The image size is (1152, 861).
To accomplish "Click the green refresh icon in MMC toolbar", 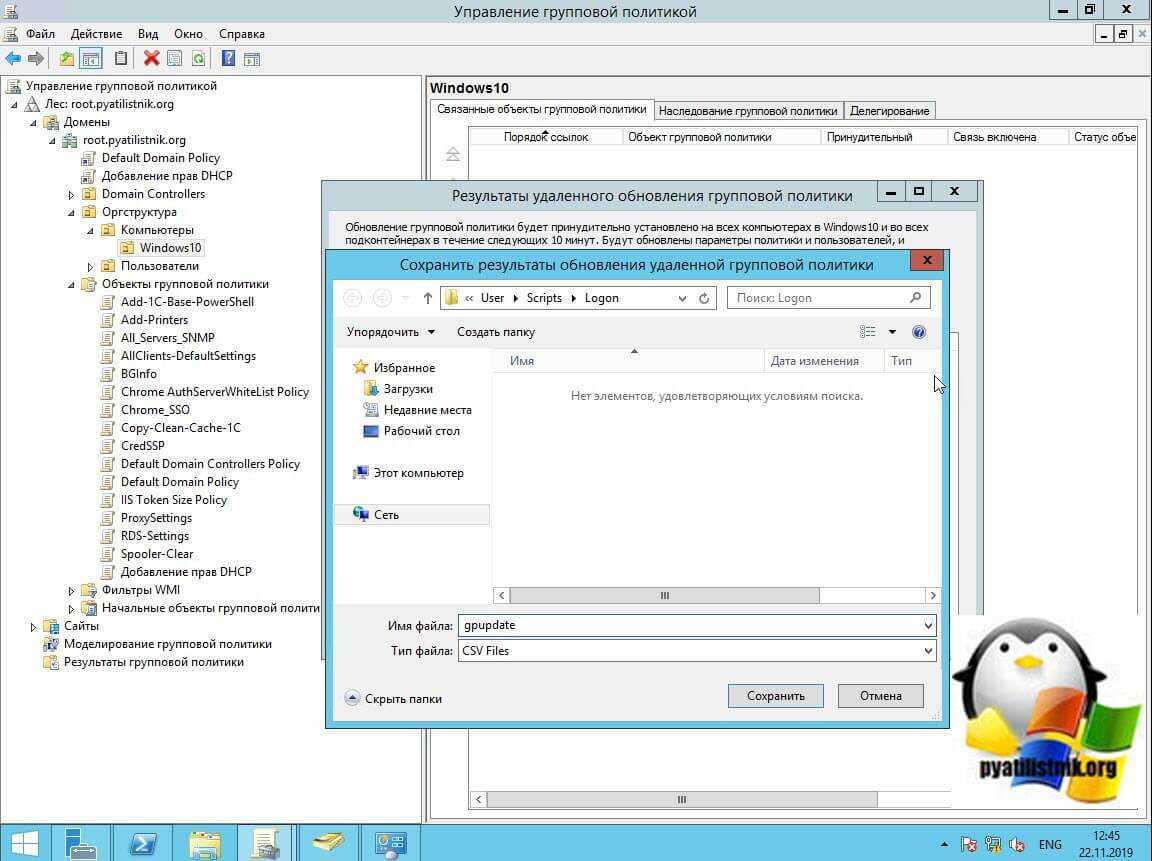I will 198,59.
